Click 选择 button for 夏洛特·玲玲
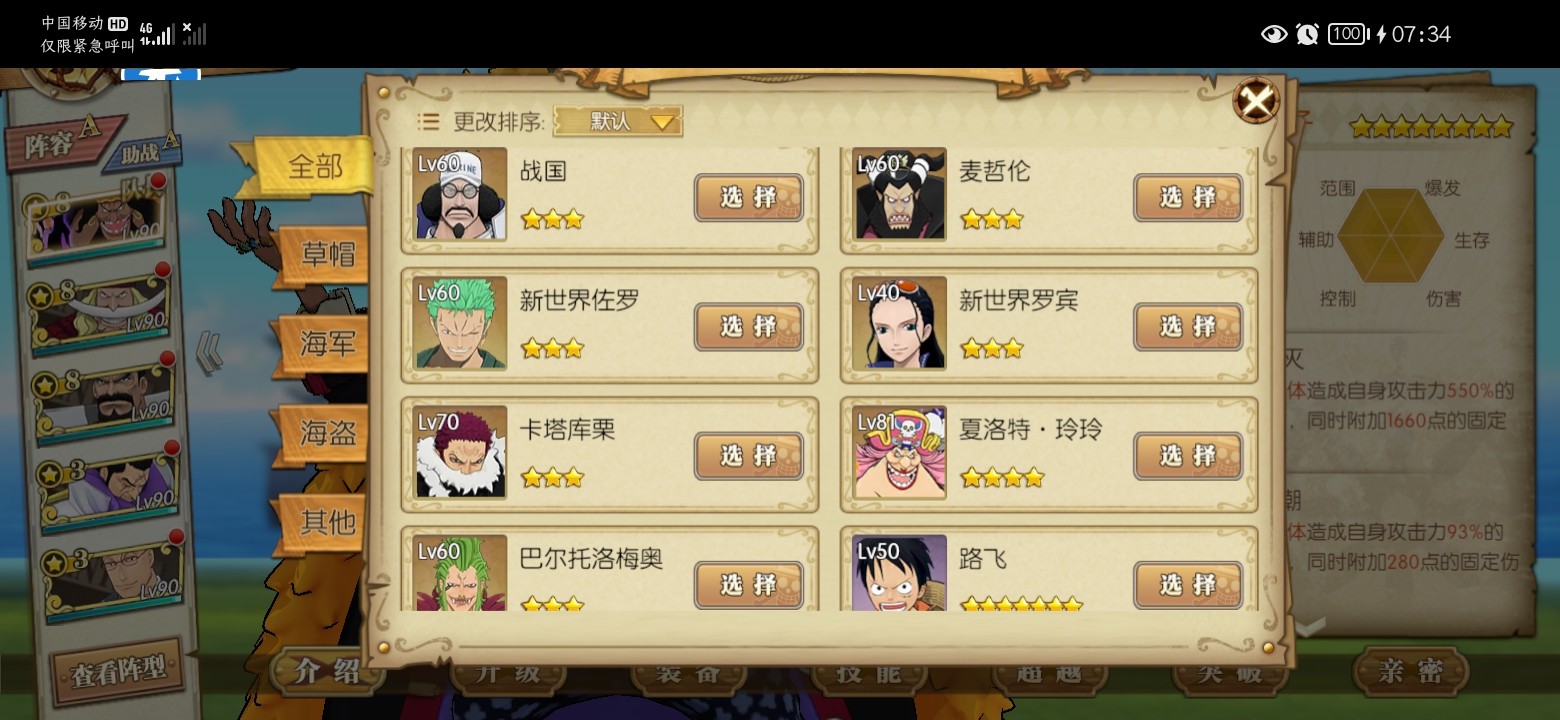The image size is (1560, 720). point(1188,456)
